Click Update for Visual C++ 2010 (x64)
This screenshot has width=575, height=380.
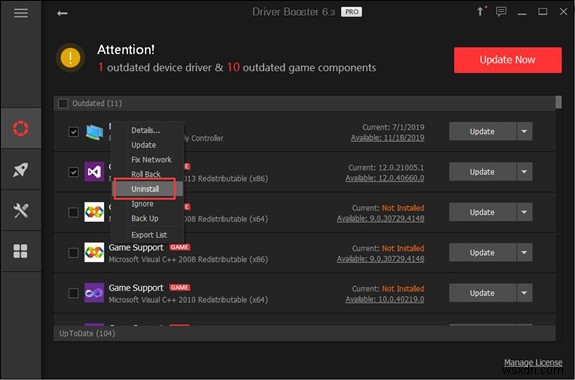tap(482, 293)
